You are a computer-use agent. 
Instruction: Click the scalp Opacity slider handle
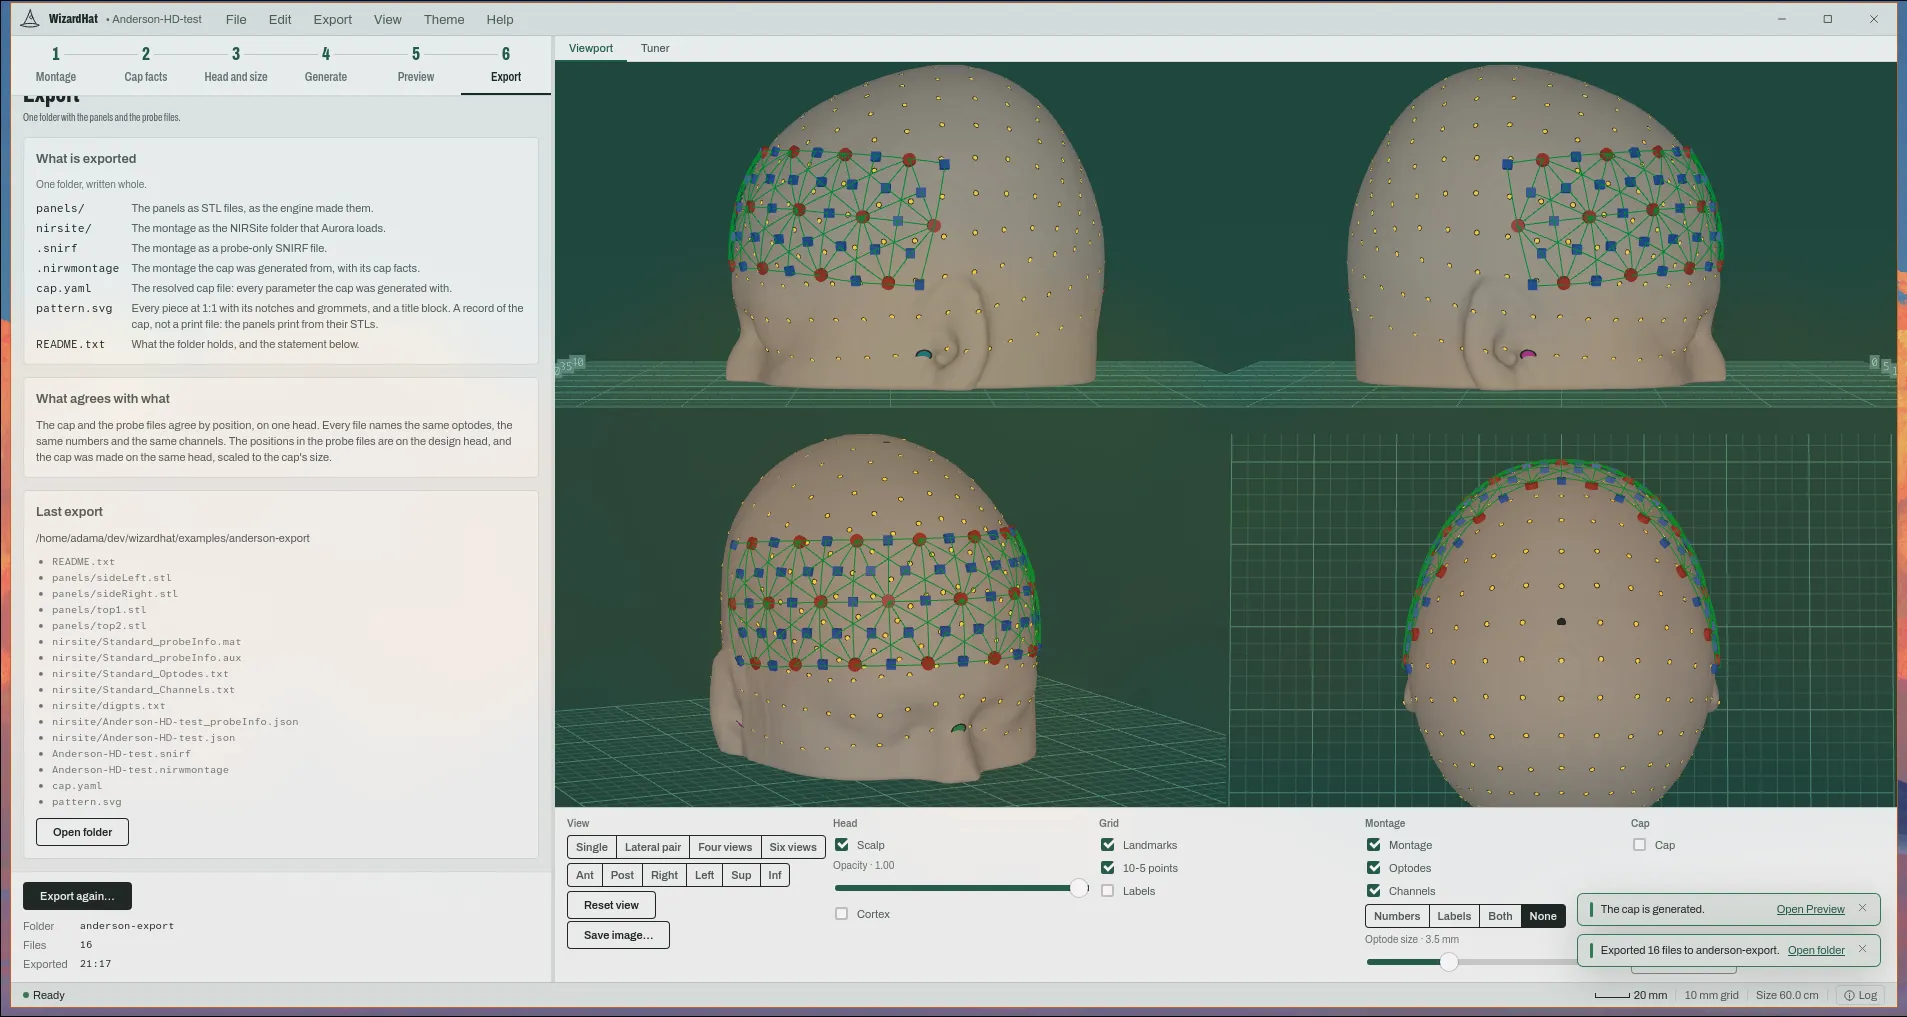[x=1079, y=888]
